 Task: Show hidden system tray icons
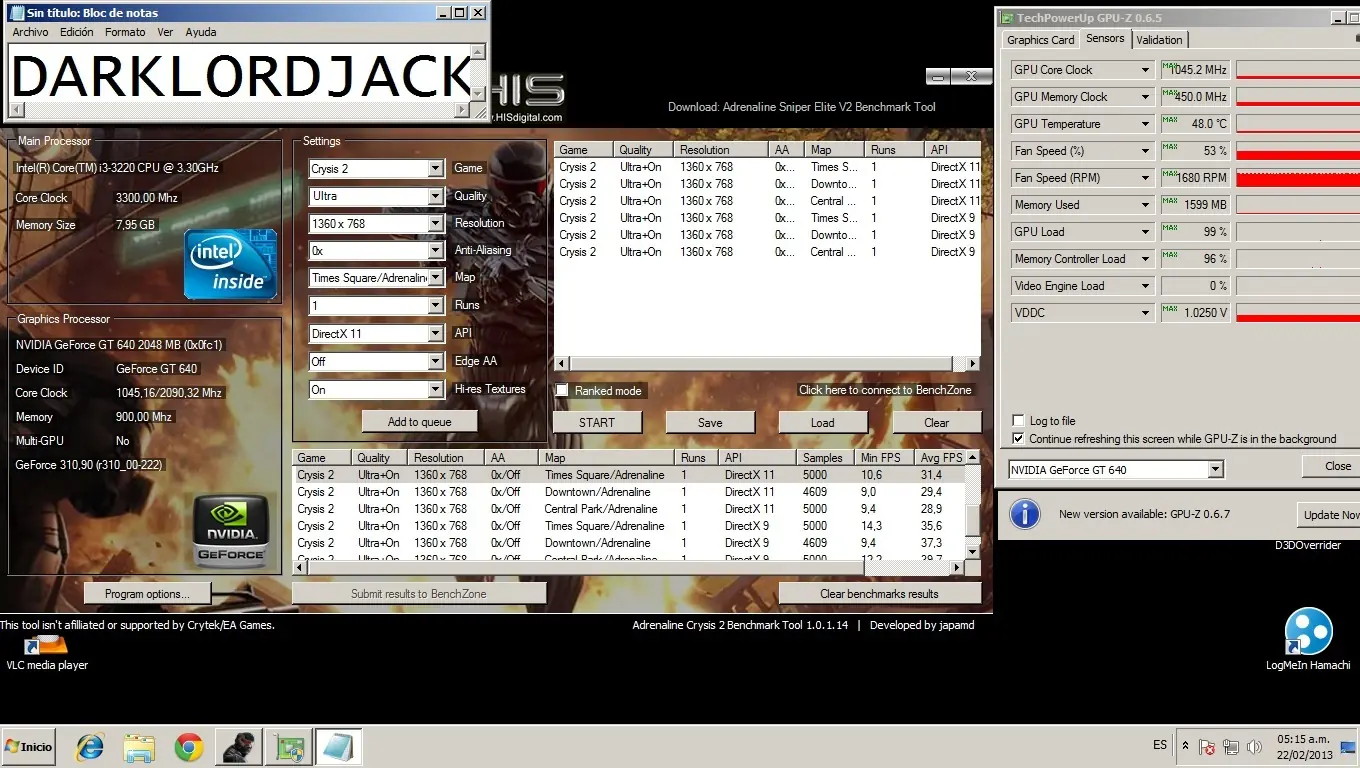click(1185, 746)
